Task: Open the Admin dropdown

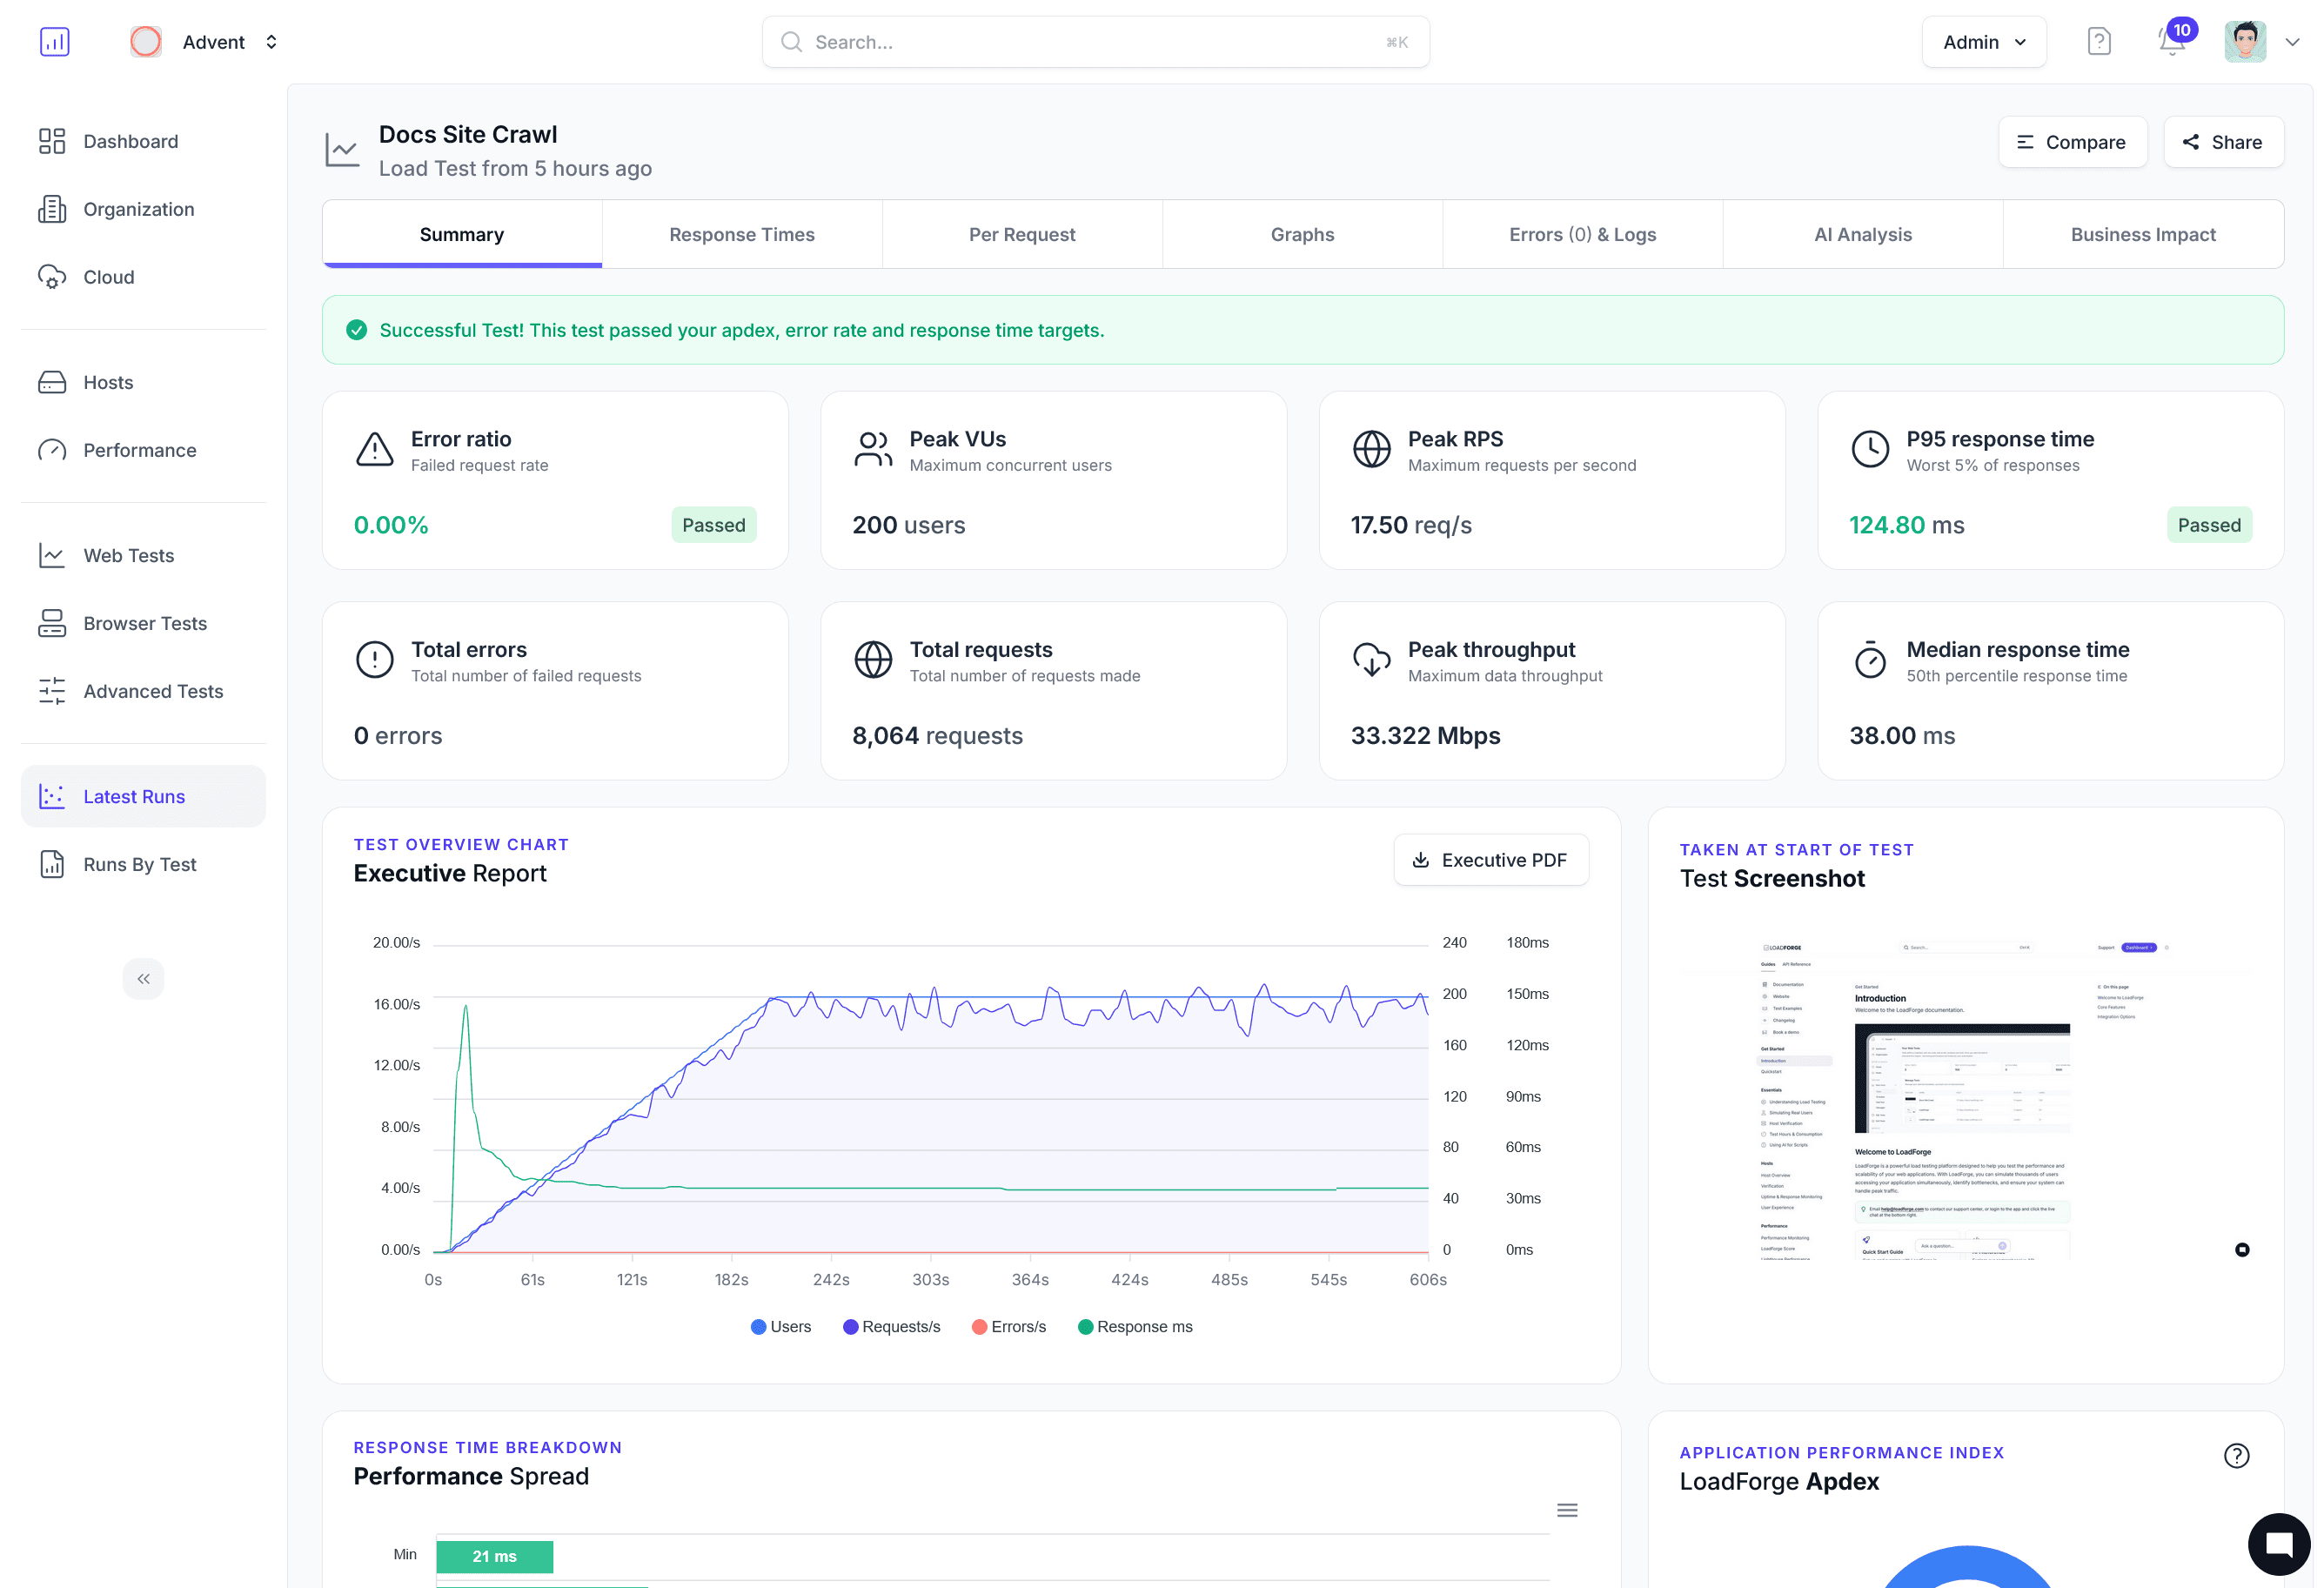Action: (1983, 41)
